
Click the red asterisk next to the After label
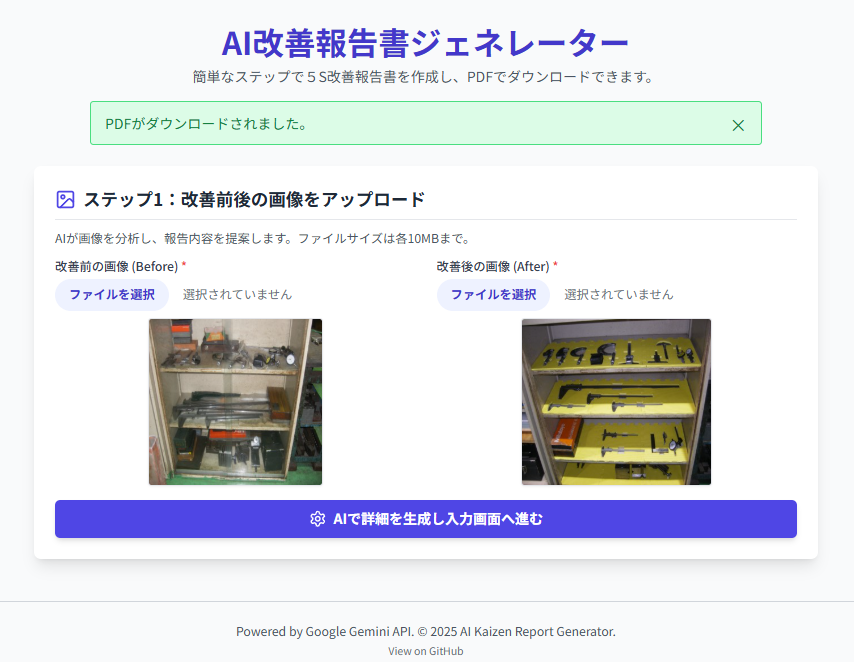tap(556, 264)
